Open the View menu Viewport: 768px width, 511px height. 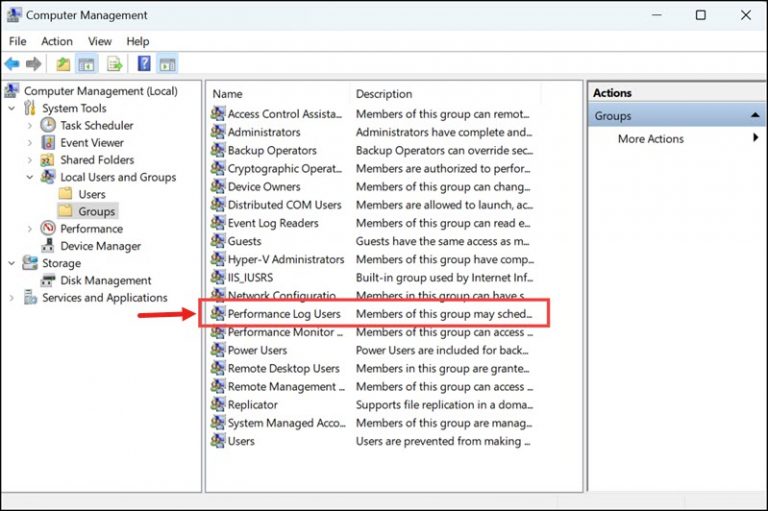point(100,42)
